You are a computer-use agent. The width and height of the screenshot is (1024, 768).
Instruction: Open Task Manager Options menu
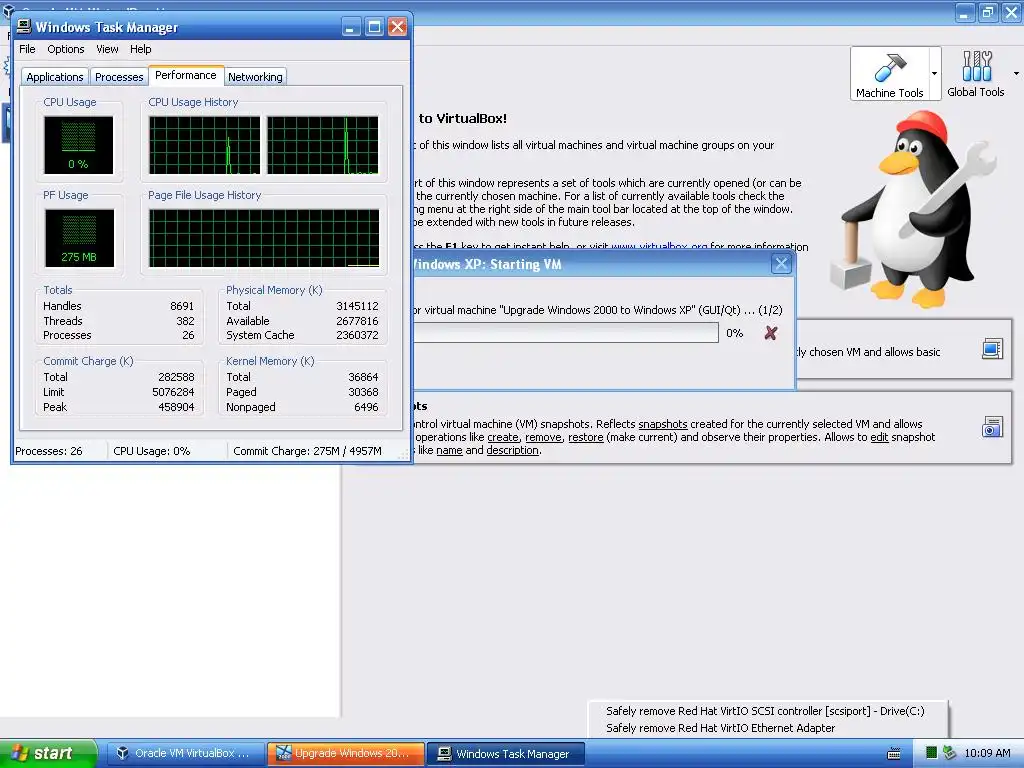pos(65,49)
